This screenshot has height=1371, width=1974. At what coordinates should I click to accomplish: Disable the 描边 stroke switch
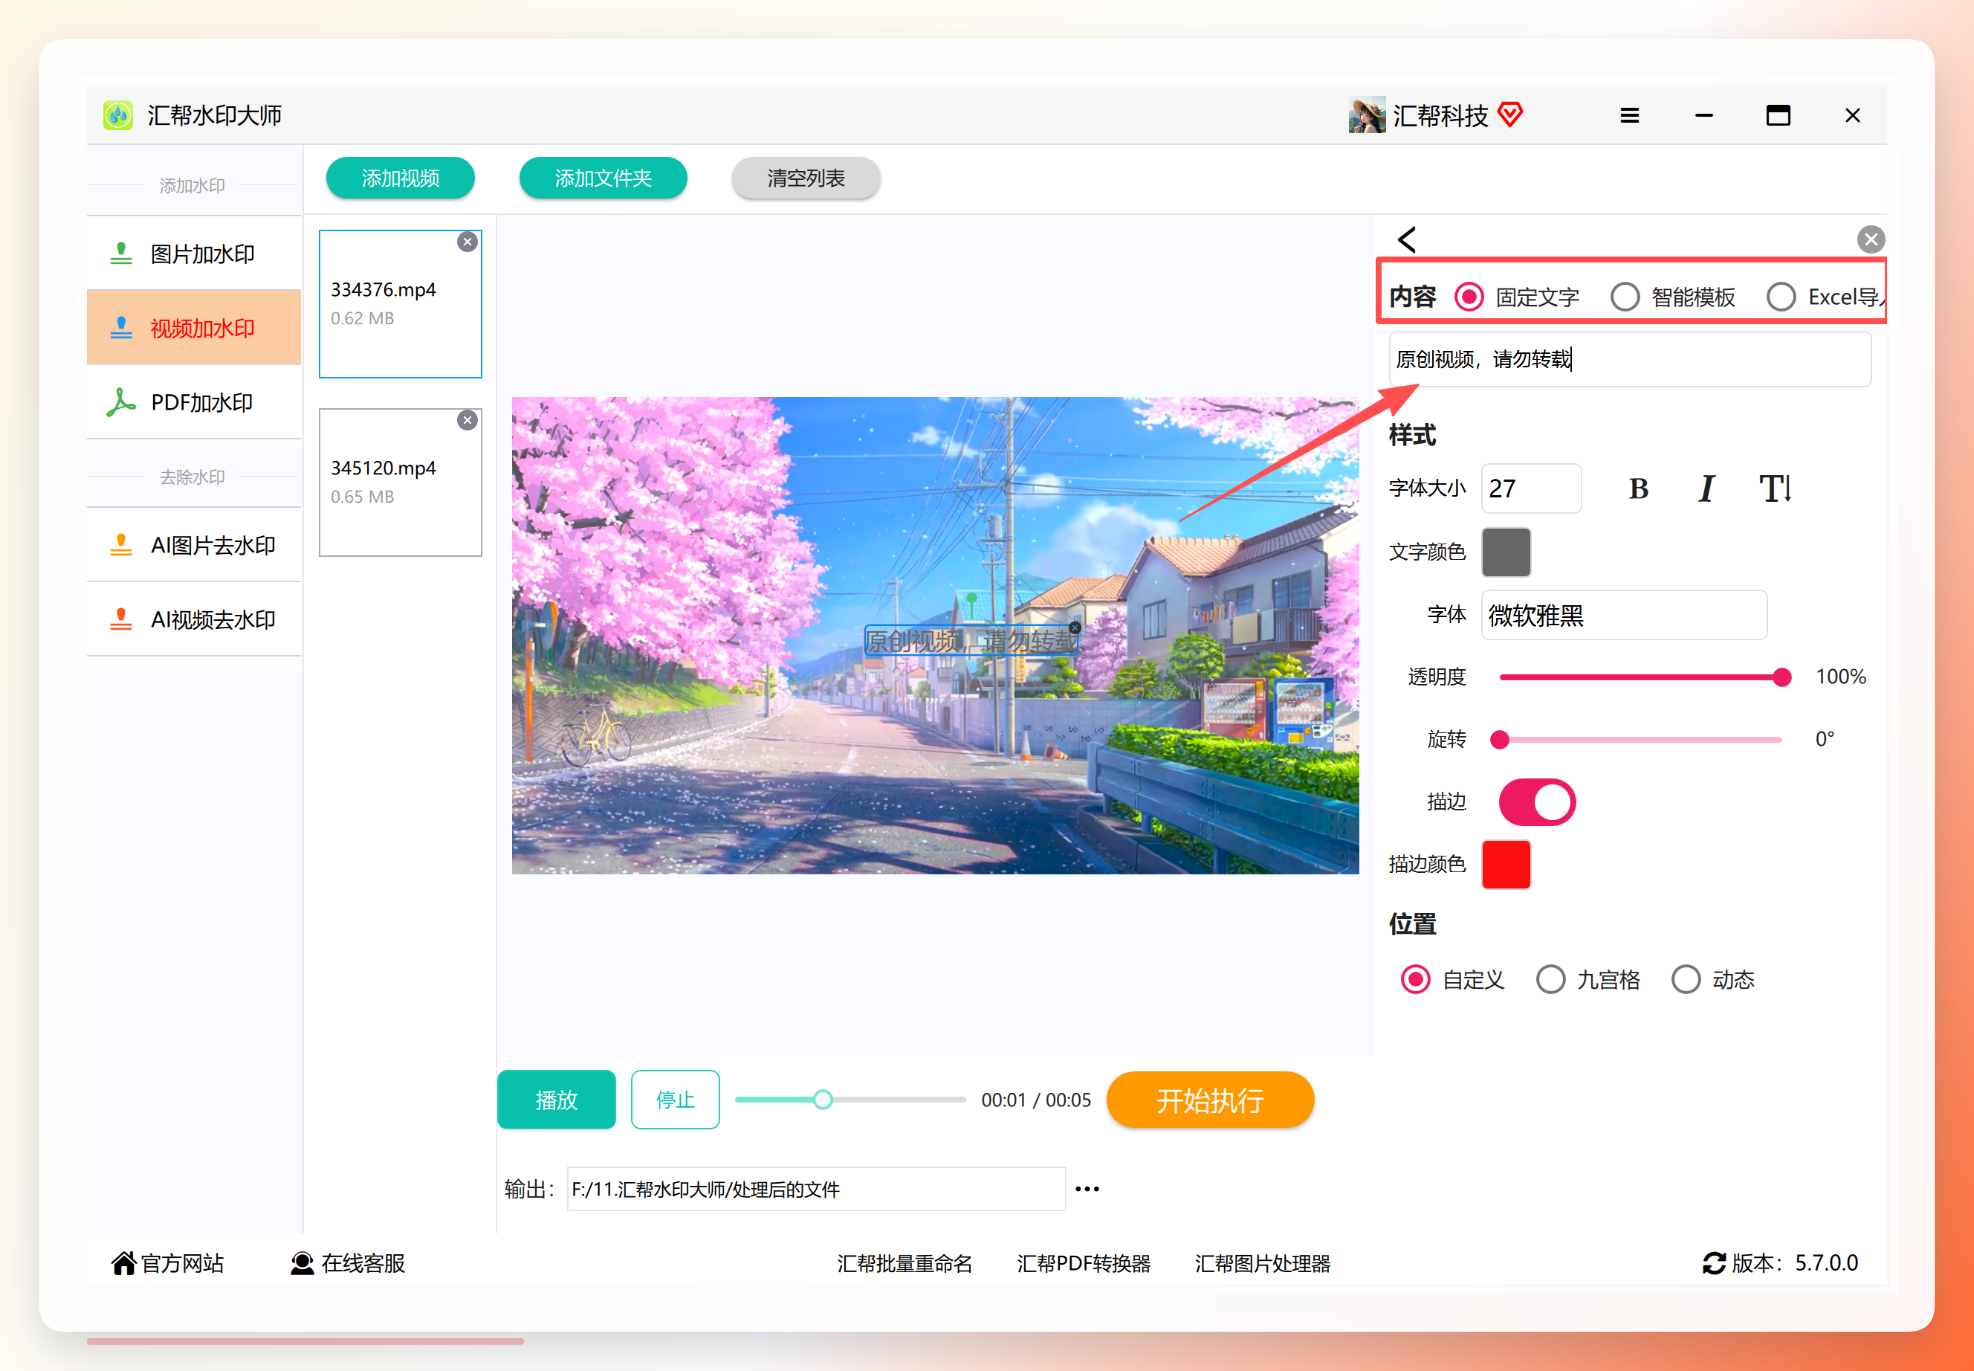pyautogui.click(x=1537, y=802)
